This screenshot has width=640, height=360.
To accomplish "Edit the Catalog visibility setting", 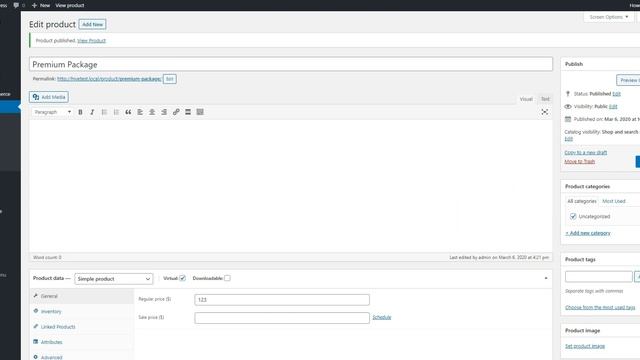I will click(569, 139).
